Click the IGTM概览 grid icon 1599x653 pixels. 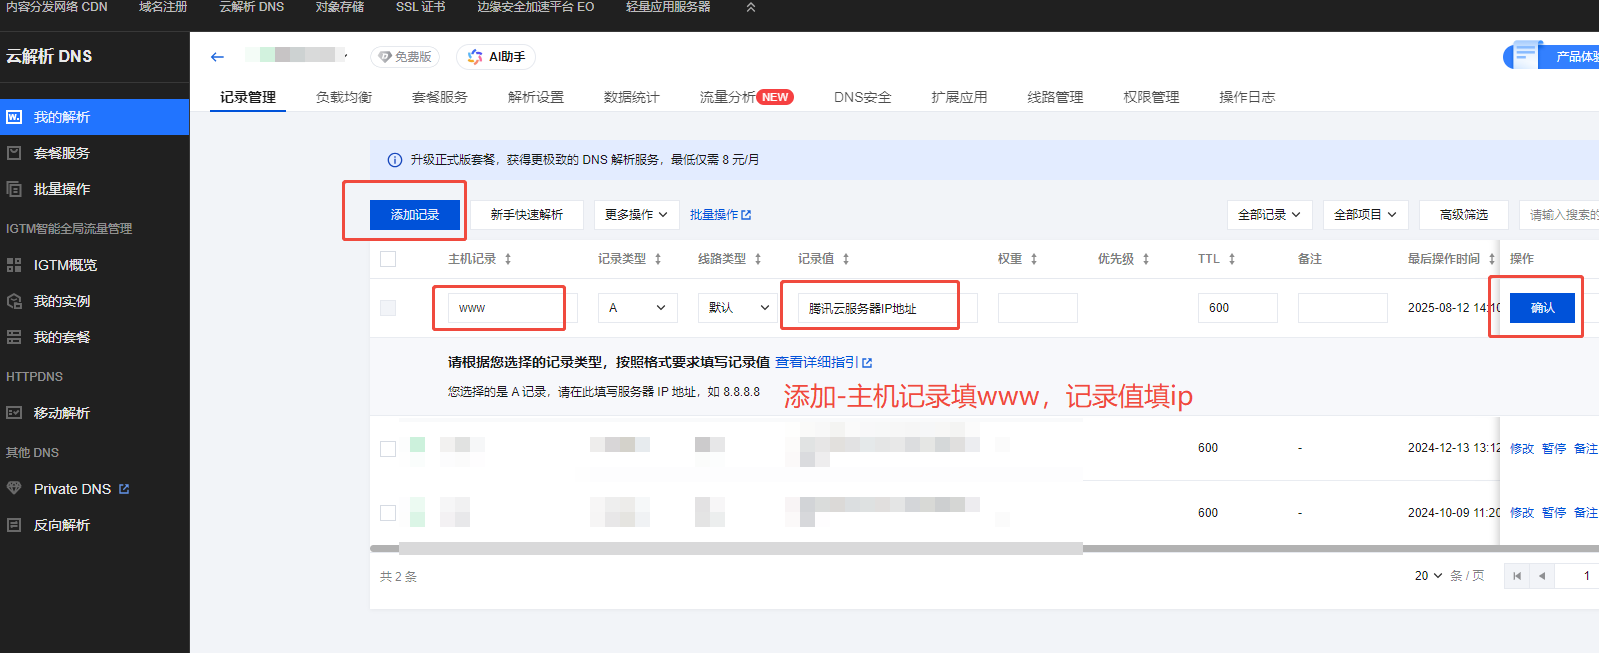pyautogui.click(x=14, y=265)
